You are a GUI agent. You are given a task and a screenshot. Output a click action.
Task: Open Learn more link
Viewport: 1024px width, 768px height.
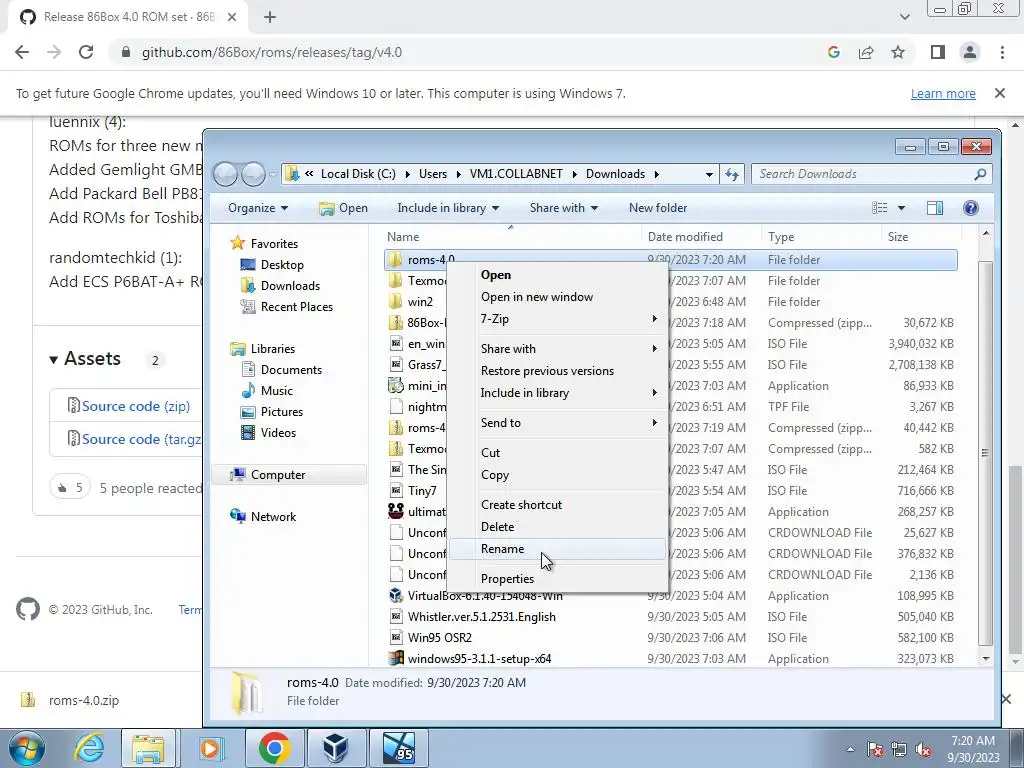click(x=943, y=93)
